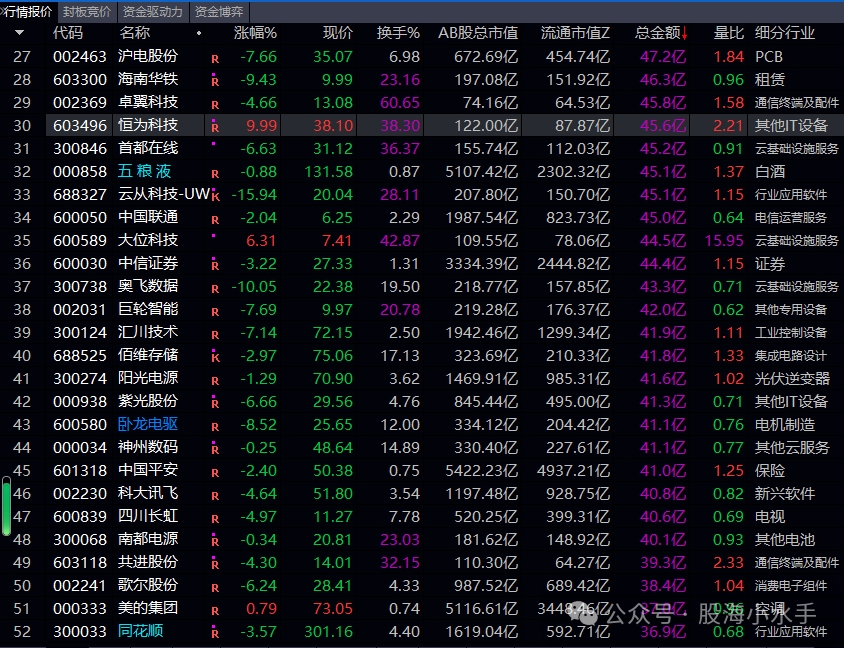The height and width of the screenshot is (648, 844).
Task: Click the R marker for 卧龙电驱
Action: pos(215,427)
